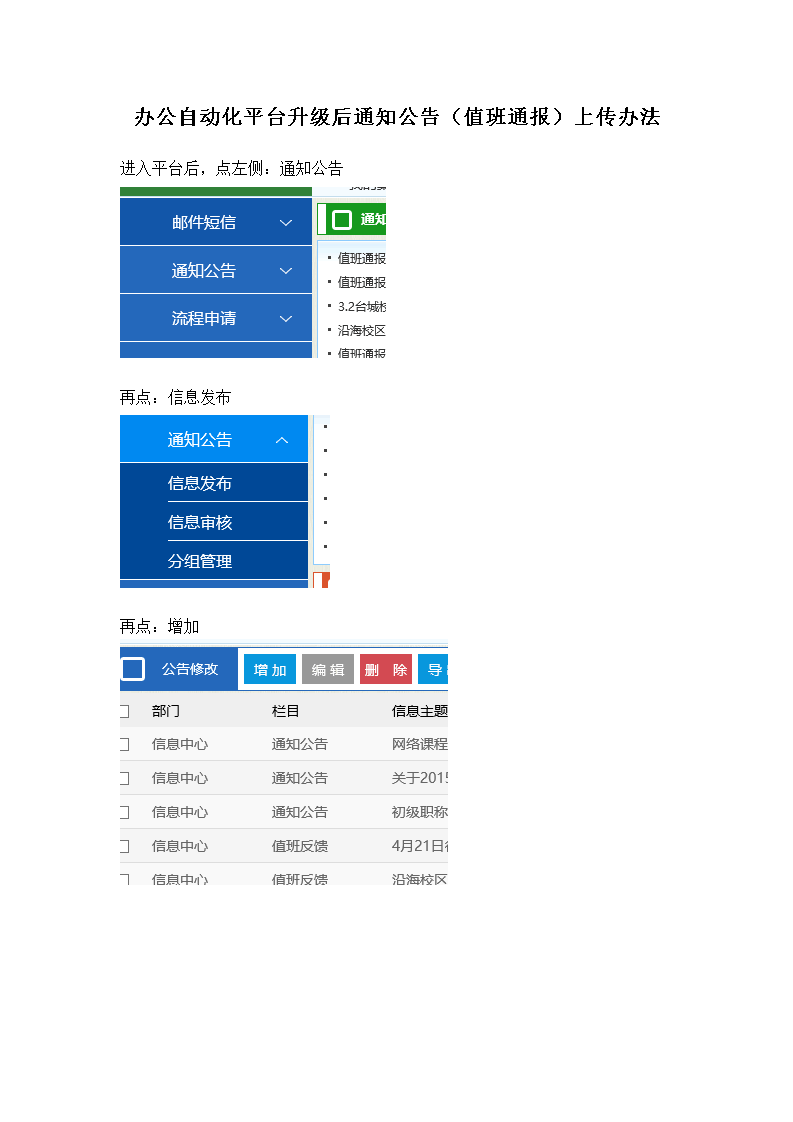Check the row with 4月21日 subject
This screenshot has height=1122, width=793.
coord(125,846)
